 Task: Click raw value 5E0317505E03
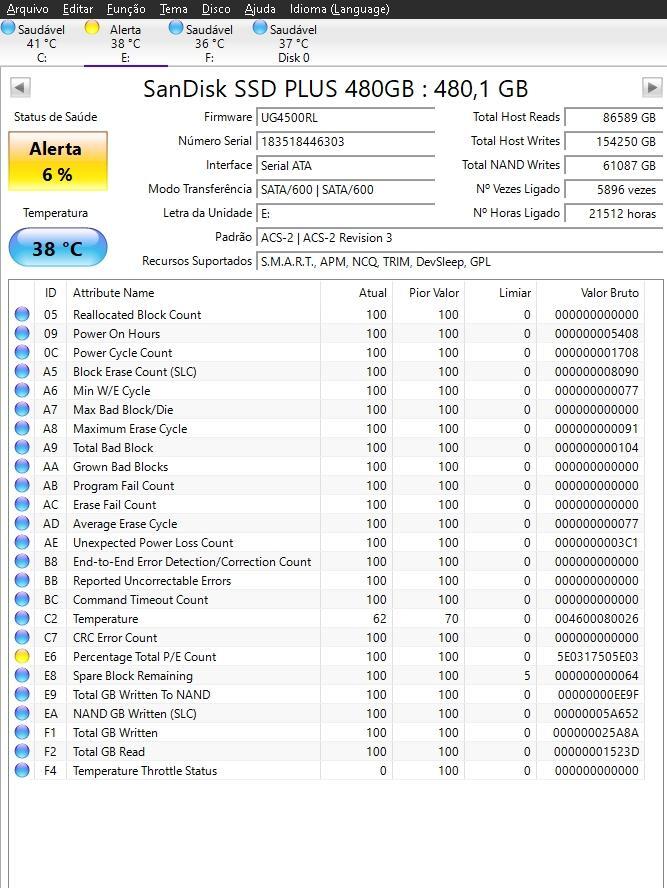click(x=597, y=656)
